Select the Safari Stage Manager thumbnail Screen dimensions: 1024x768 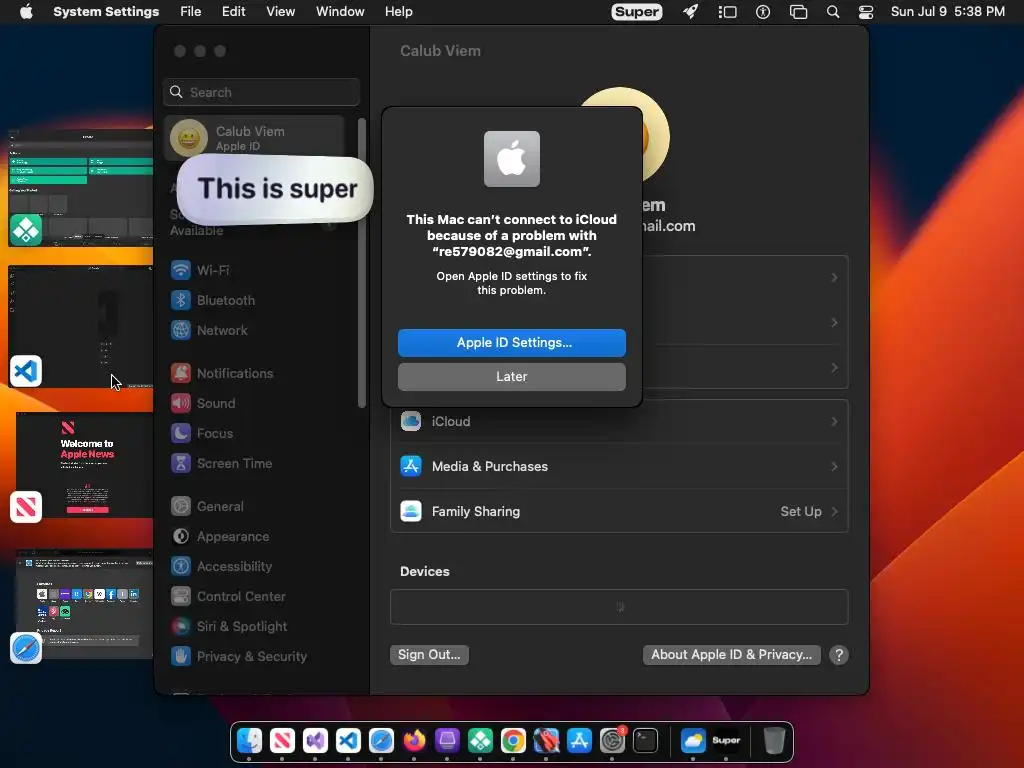point(84,604)
